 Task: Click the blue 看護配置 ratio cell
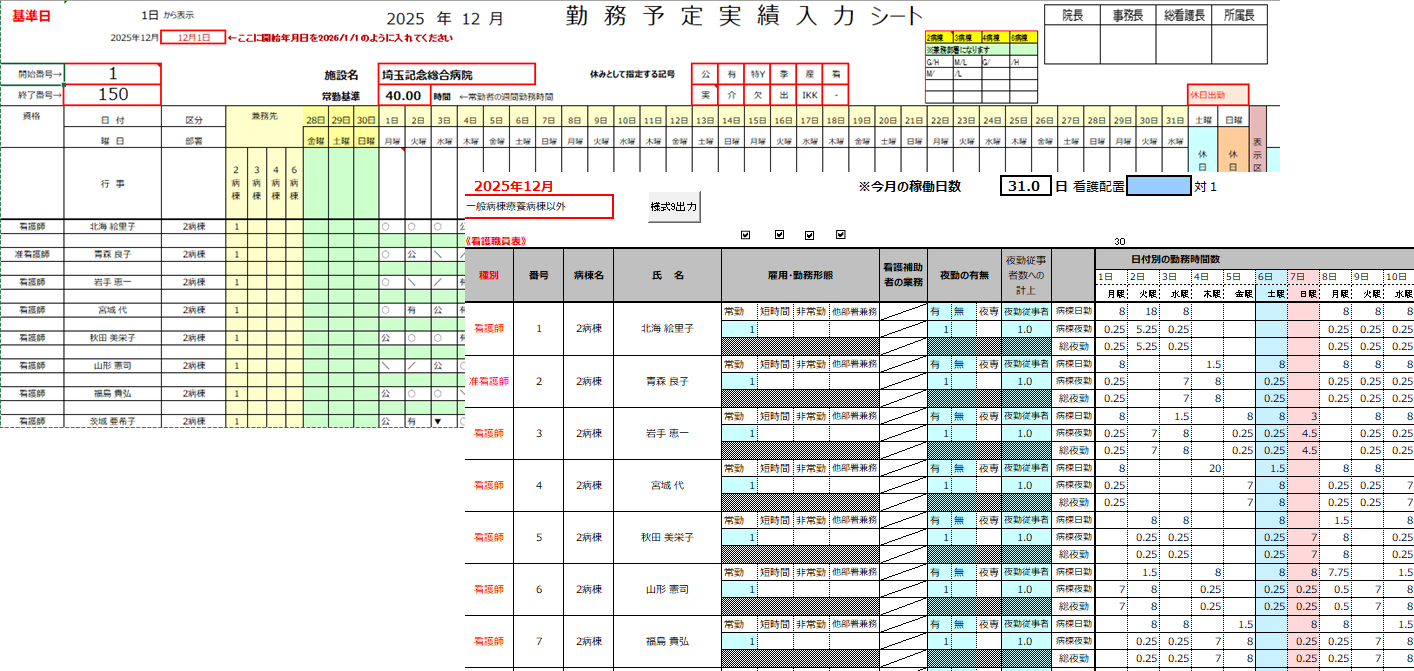[1158, 186]
